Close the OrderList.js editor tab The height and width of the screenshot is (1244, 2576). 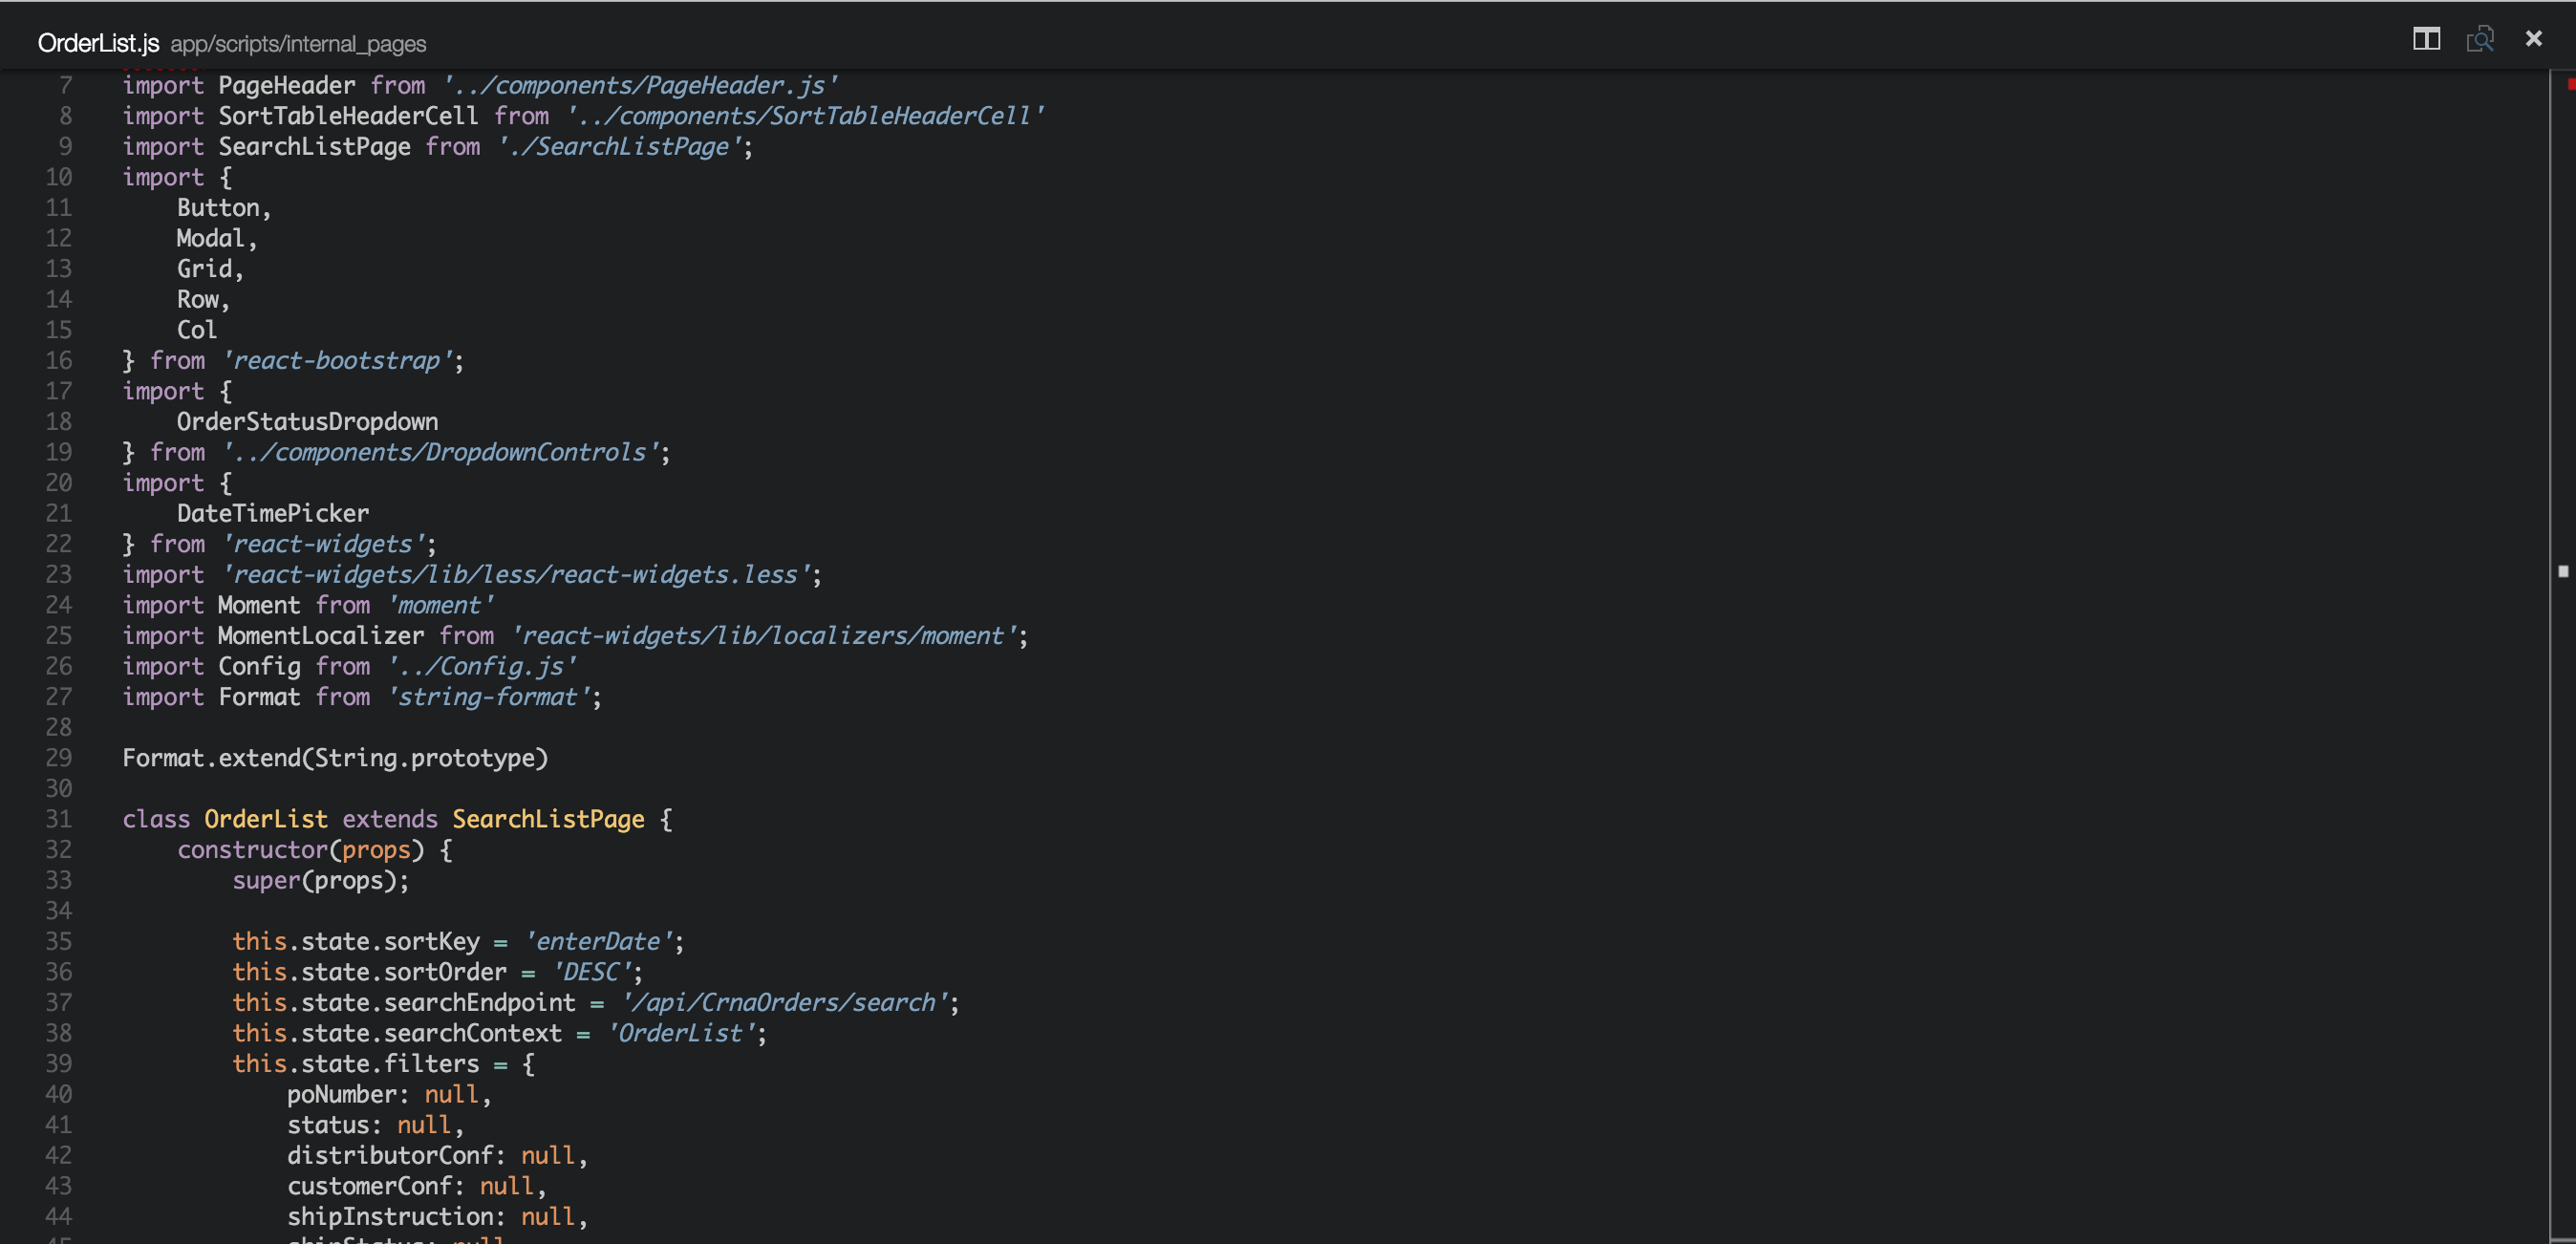pos(2533,39)
